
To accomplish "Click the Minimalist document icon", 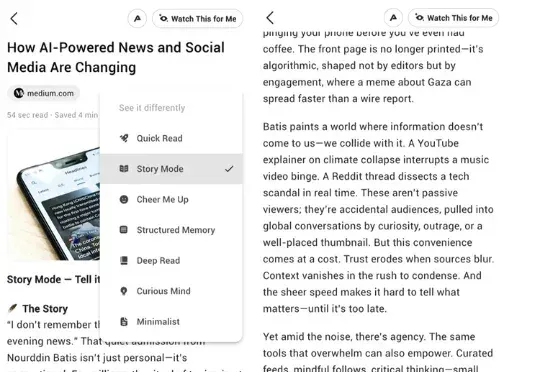I will 124,322.
